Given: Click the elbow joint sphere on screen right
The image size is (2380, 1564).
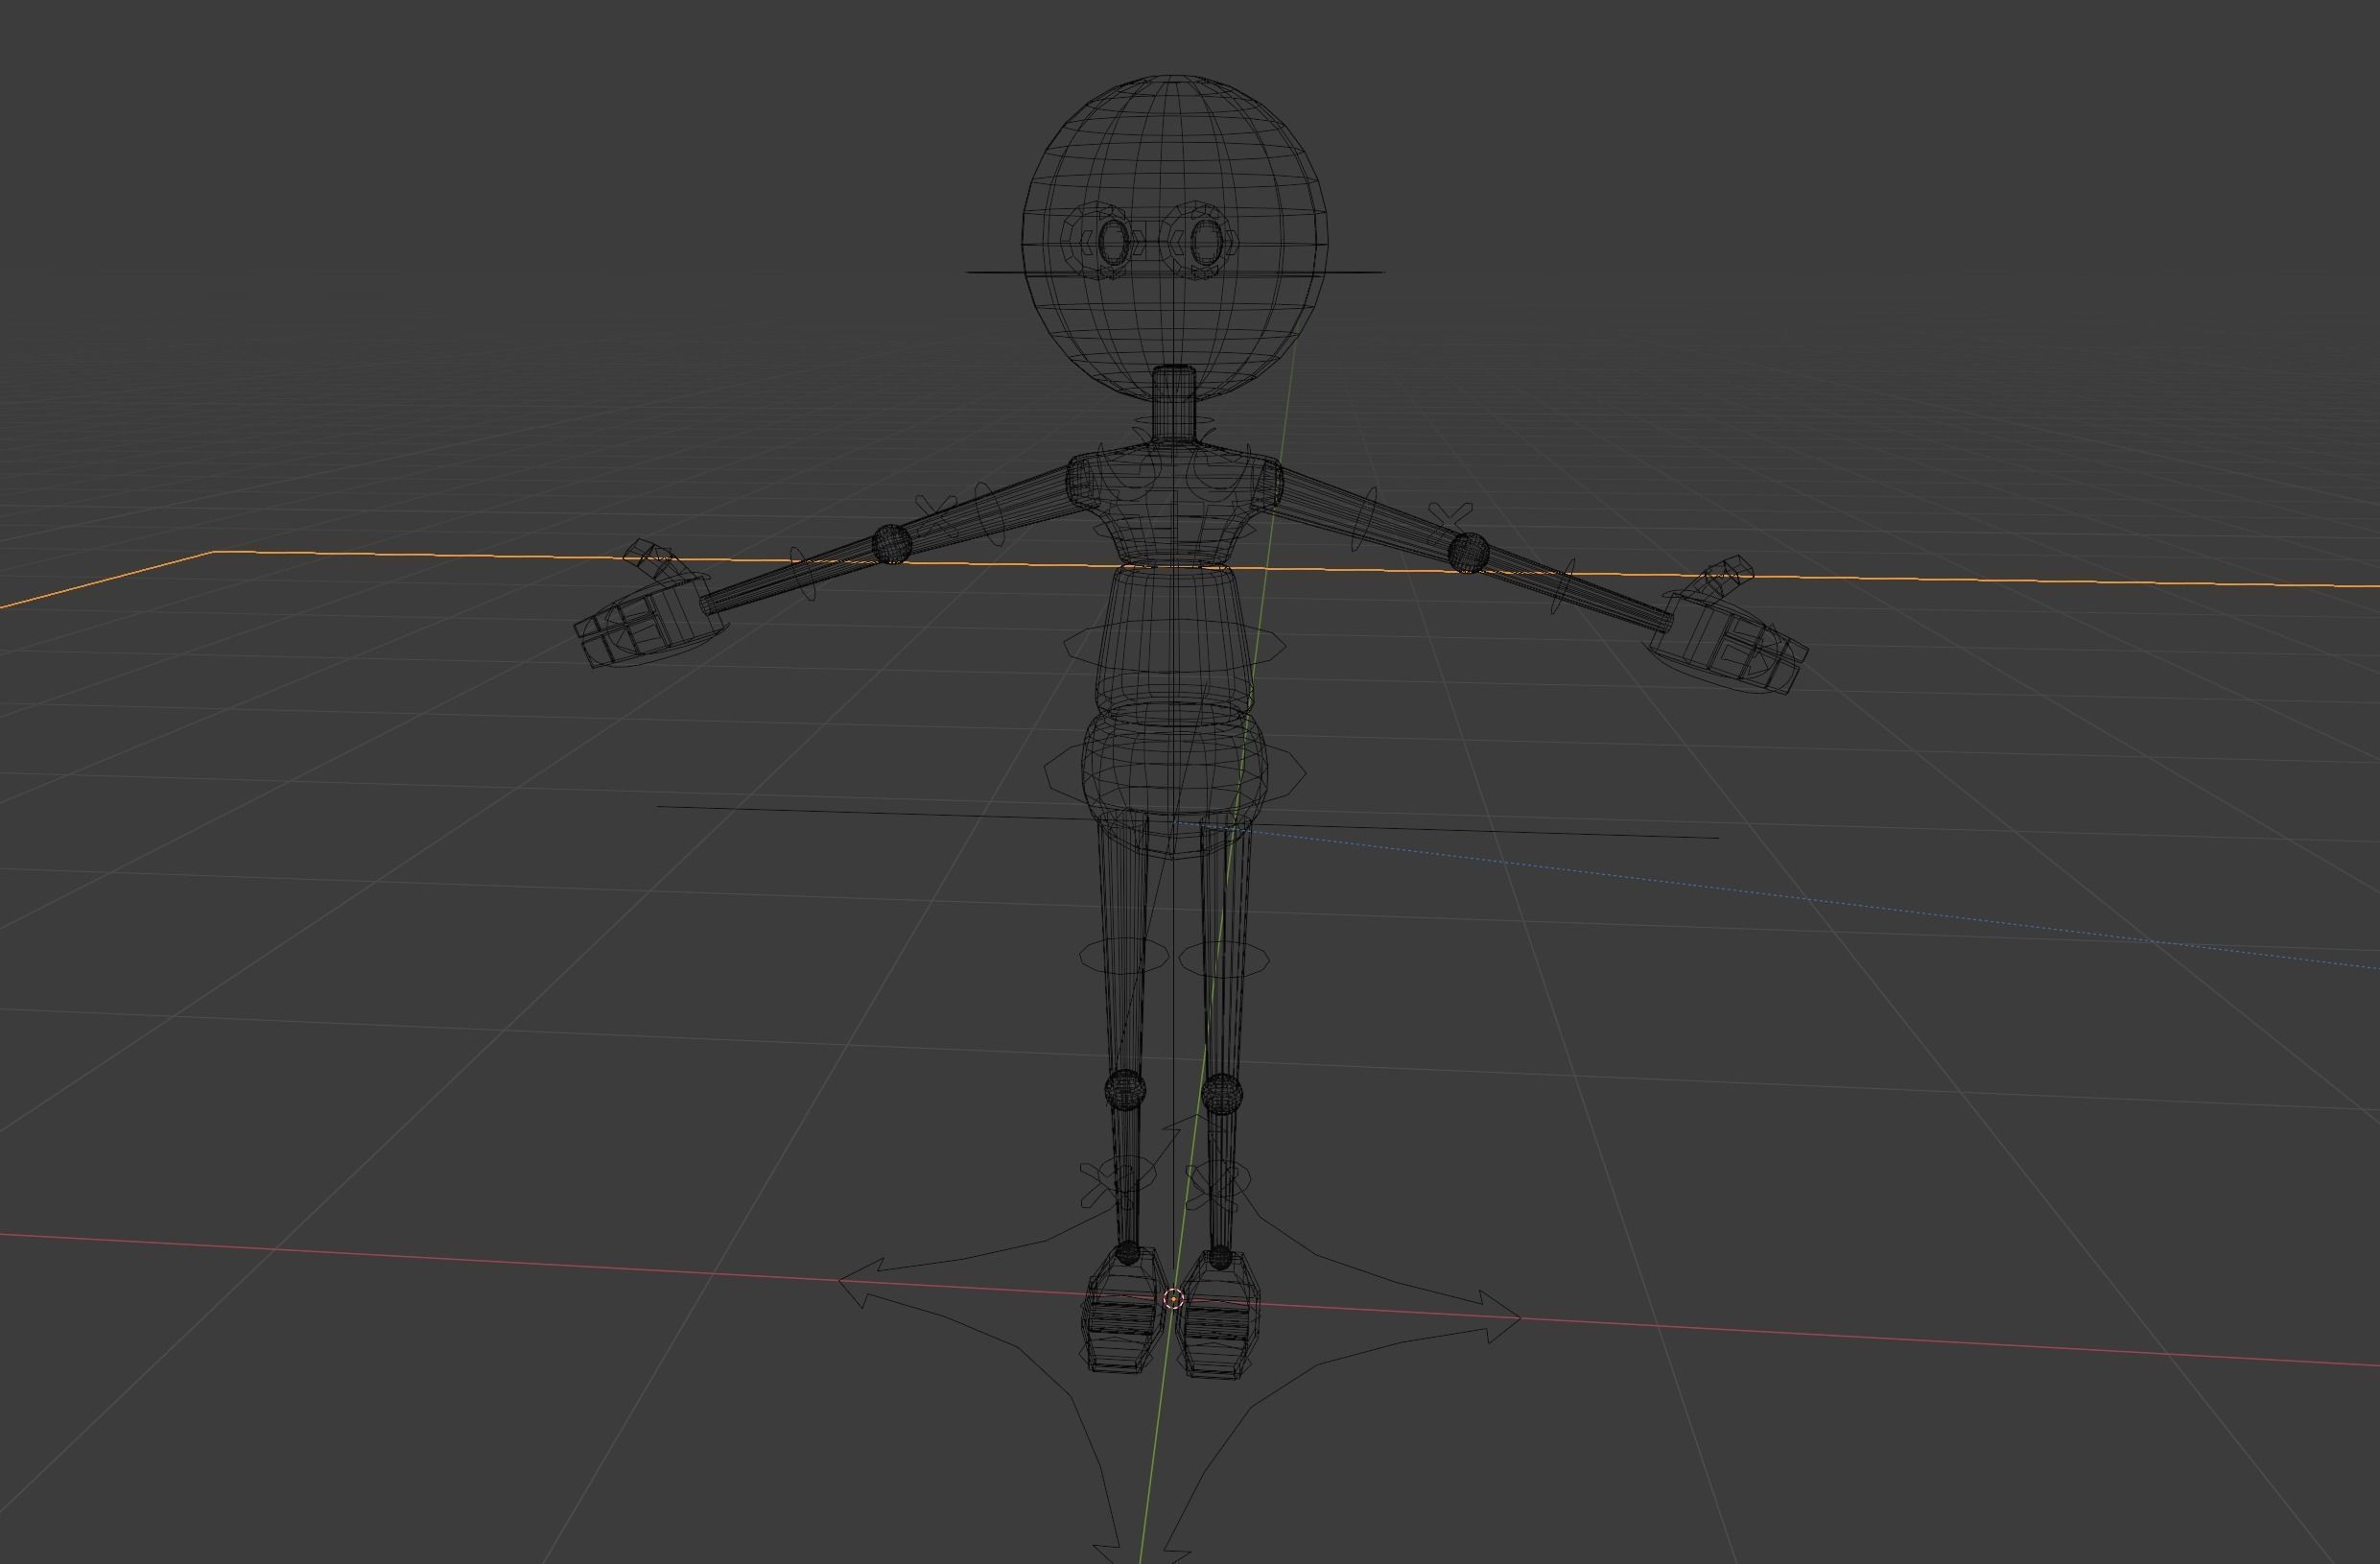Looking at the screenshot, I should [1467, 552].
